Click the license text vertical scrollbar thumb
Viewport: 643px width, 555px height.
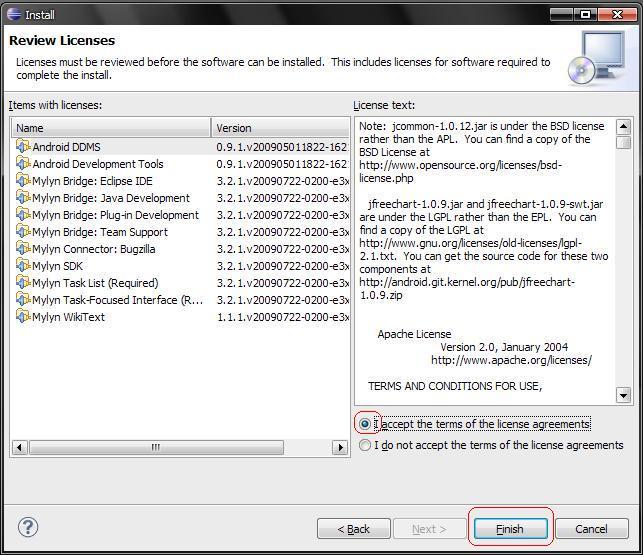623,142
